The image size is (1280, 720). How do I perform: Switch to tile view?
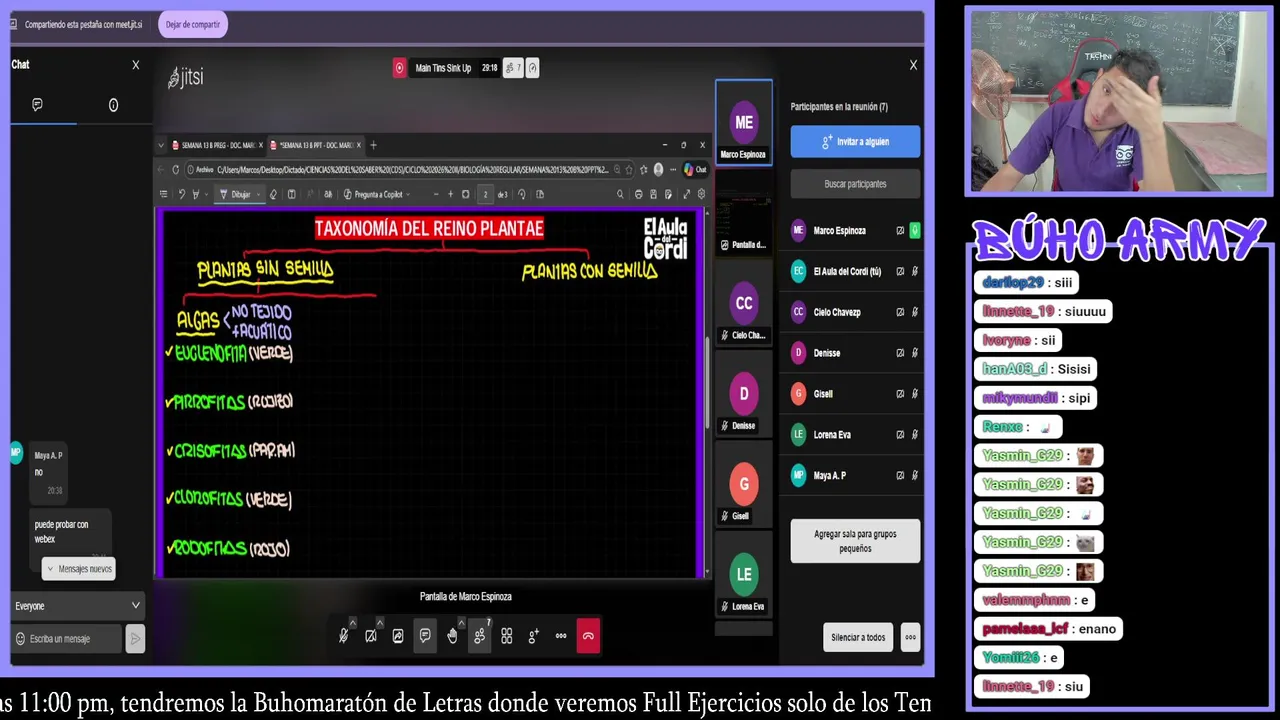507,636
